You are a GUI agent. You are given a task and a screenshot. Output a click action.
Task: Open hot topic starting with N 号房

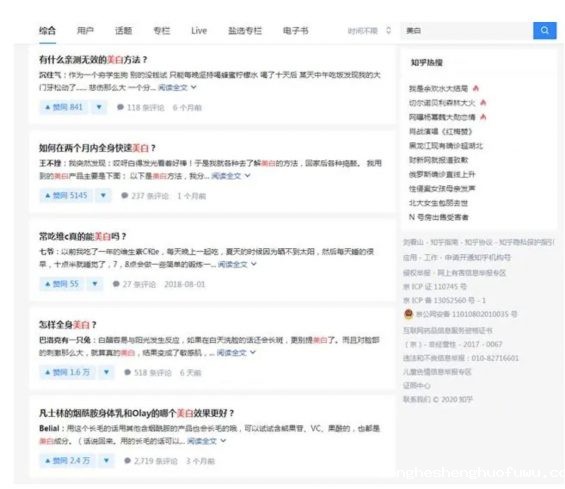coord(439,217)
